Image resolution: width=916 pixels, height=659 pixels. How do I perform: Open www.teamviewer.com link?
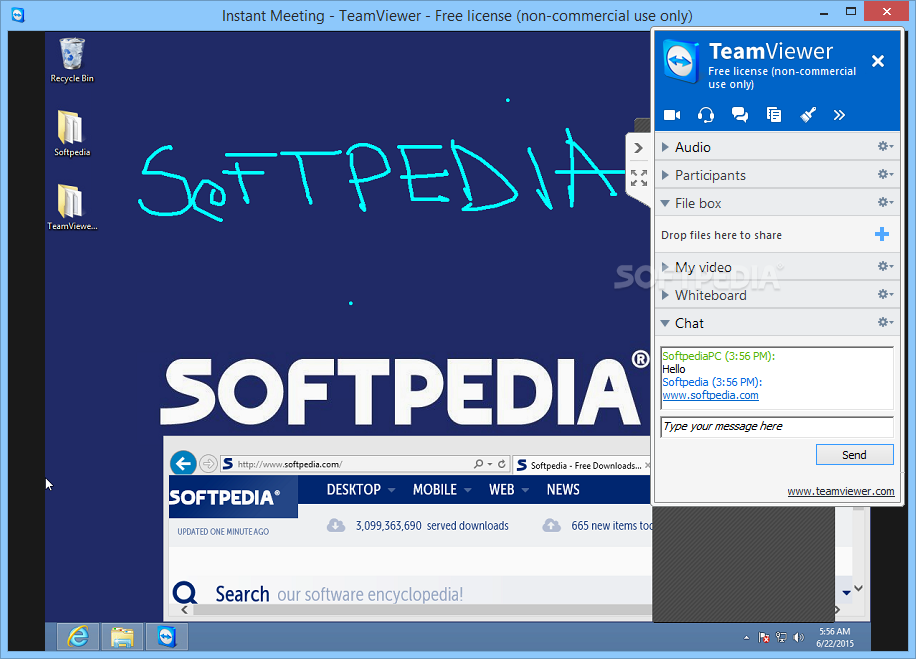tap(841, 491)
